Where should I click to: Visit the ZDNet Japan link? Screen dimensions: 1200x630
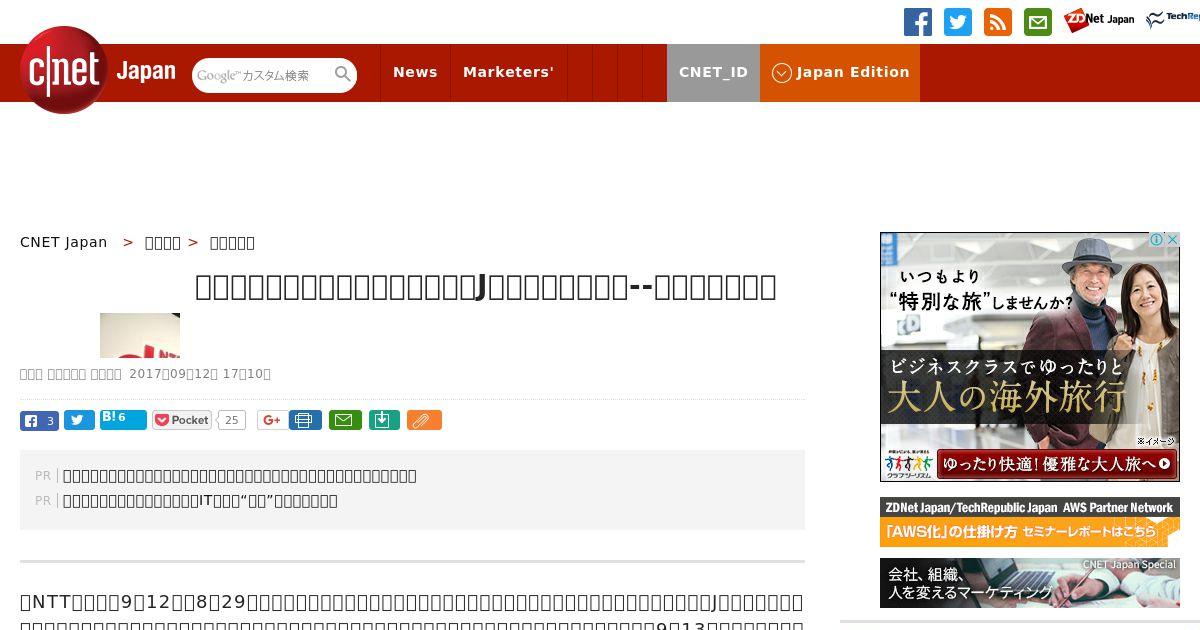tap(1099, 20)
